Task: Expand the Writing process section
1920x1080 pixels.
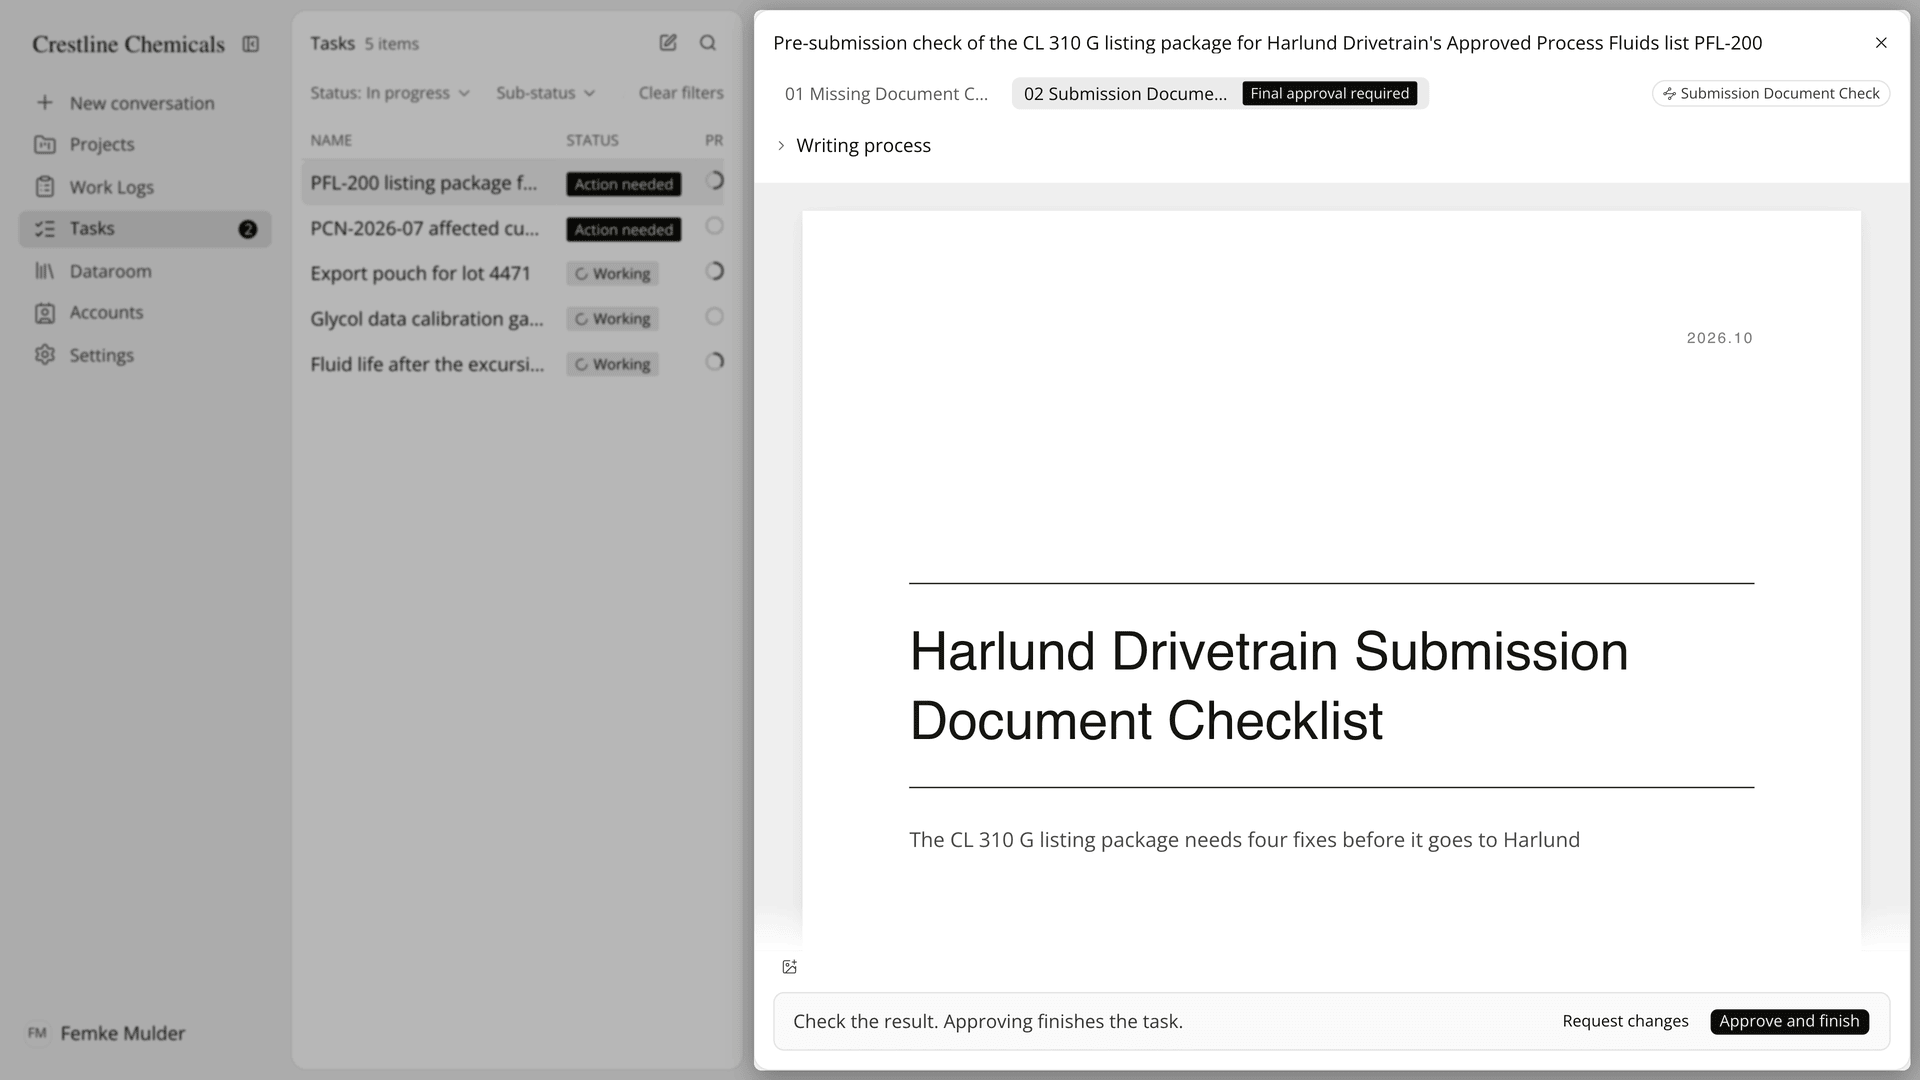Action: pos(853,146)
